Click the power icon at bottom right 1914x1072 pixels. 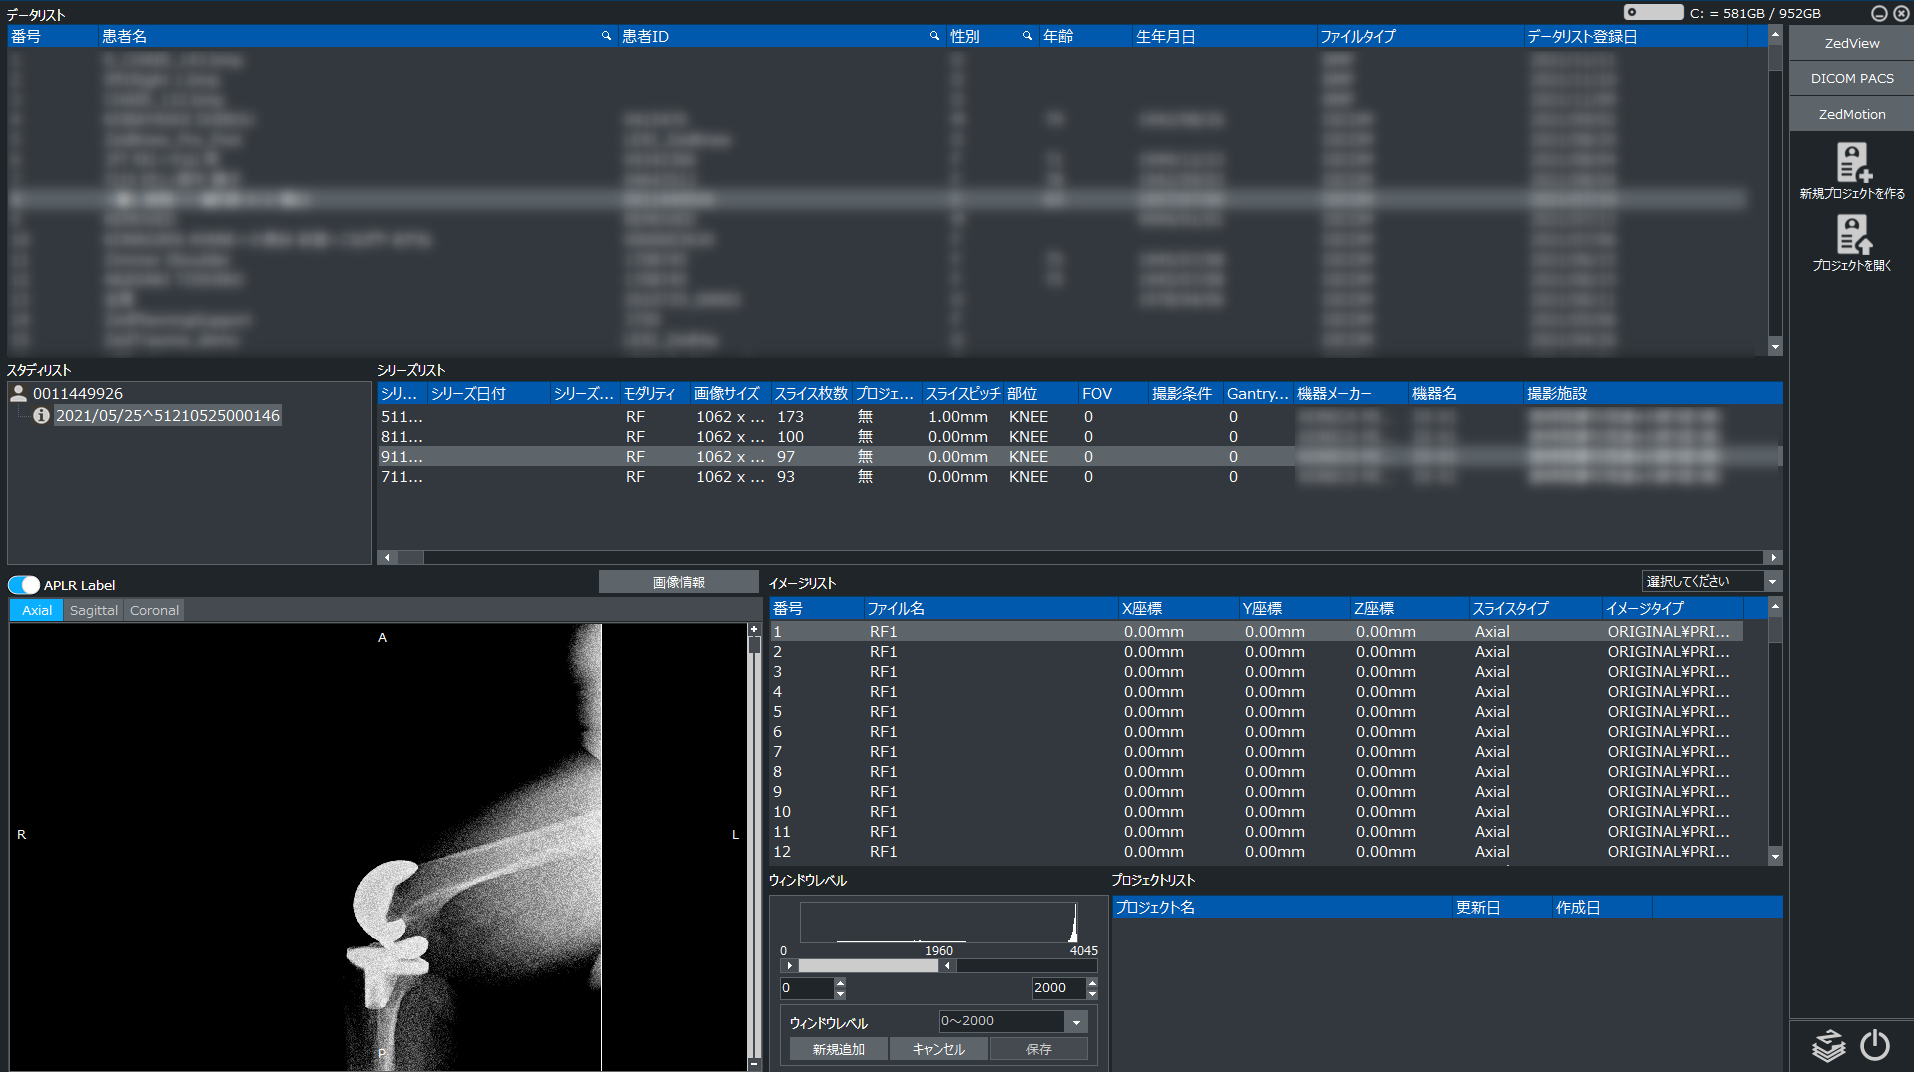(x=1874, y=1045)
